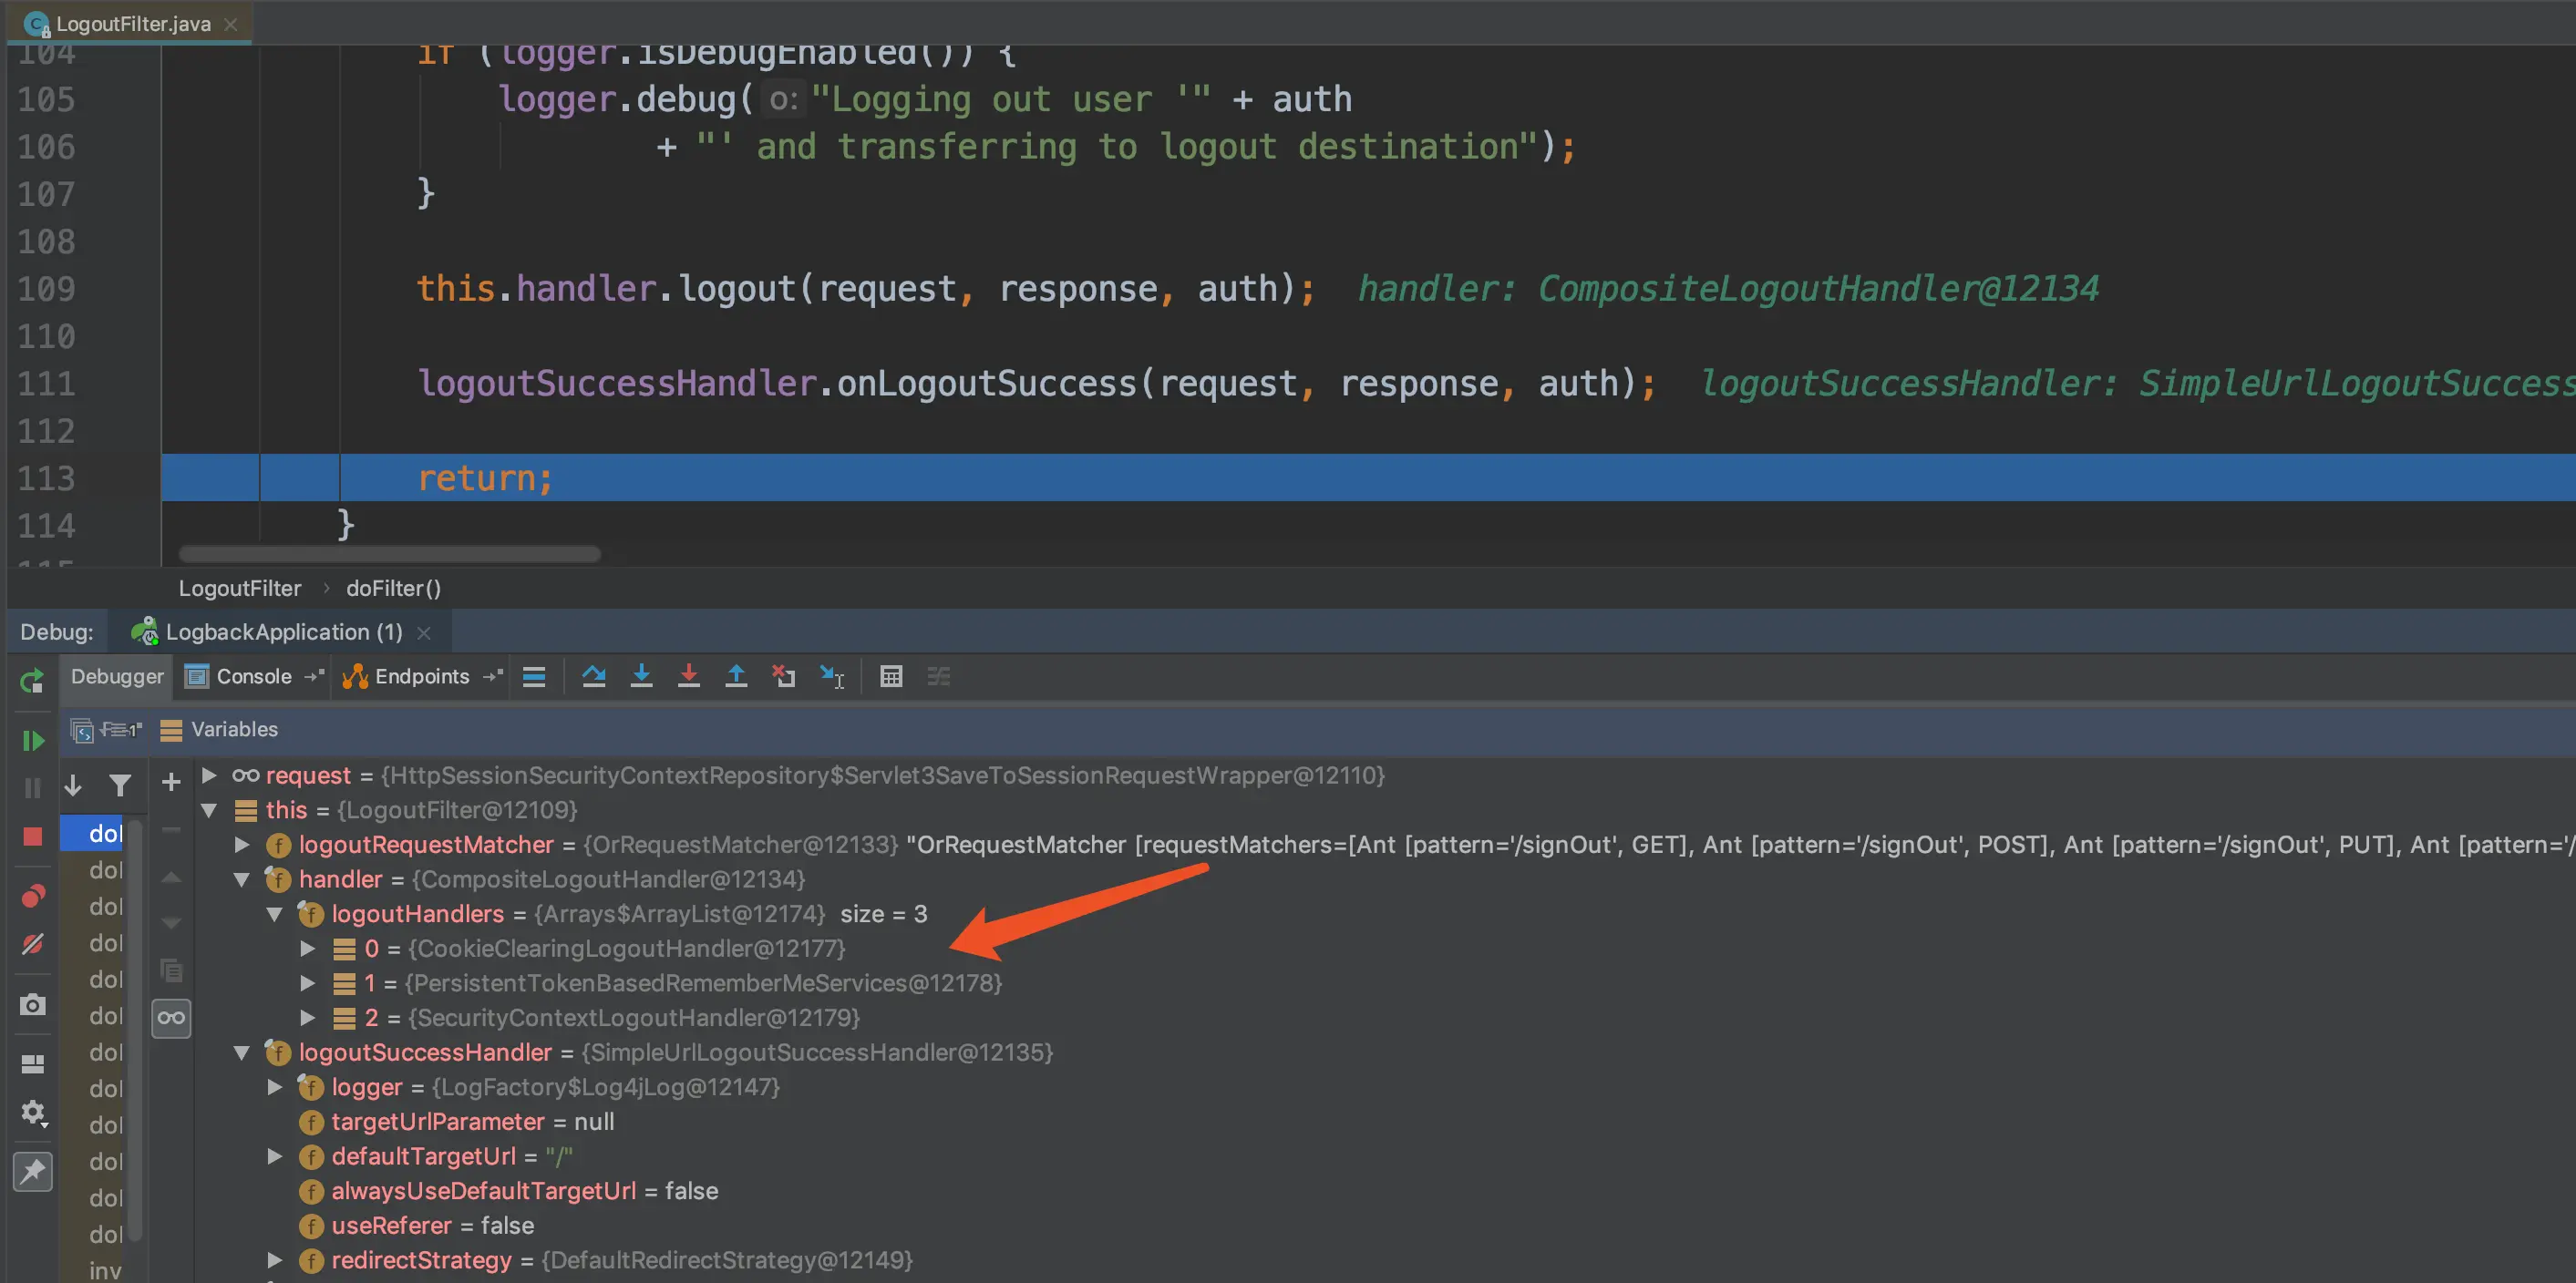Click doFilter() in the breadcrumb bar

pos(393,589)
